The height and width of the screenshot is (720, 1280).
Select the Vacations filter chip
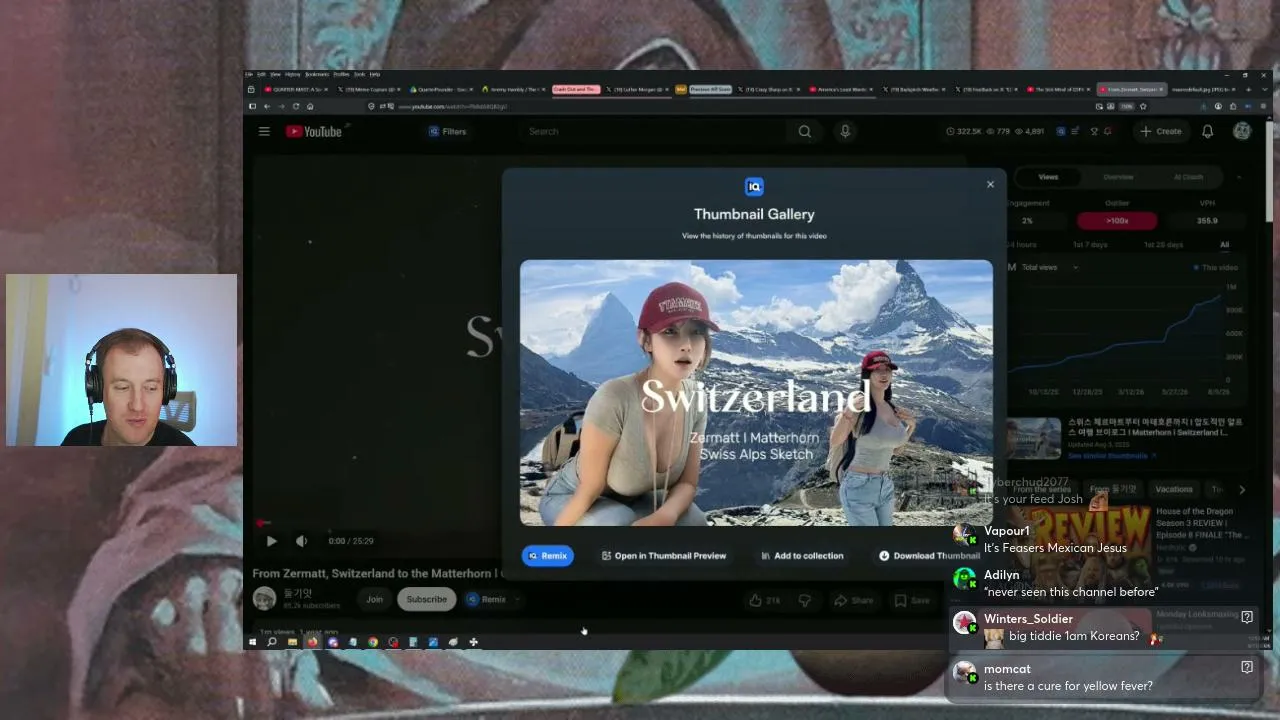1174,489
